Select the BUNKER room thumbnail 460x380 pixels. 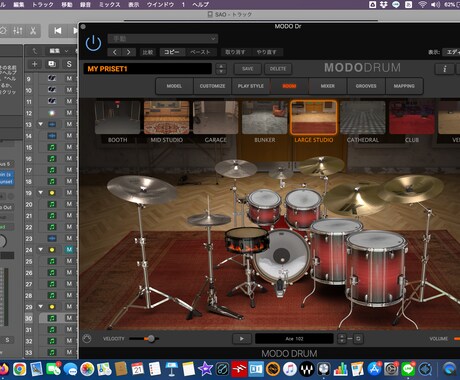point(265,118)
